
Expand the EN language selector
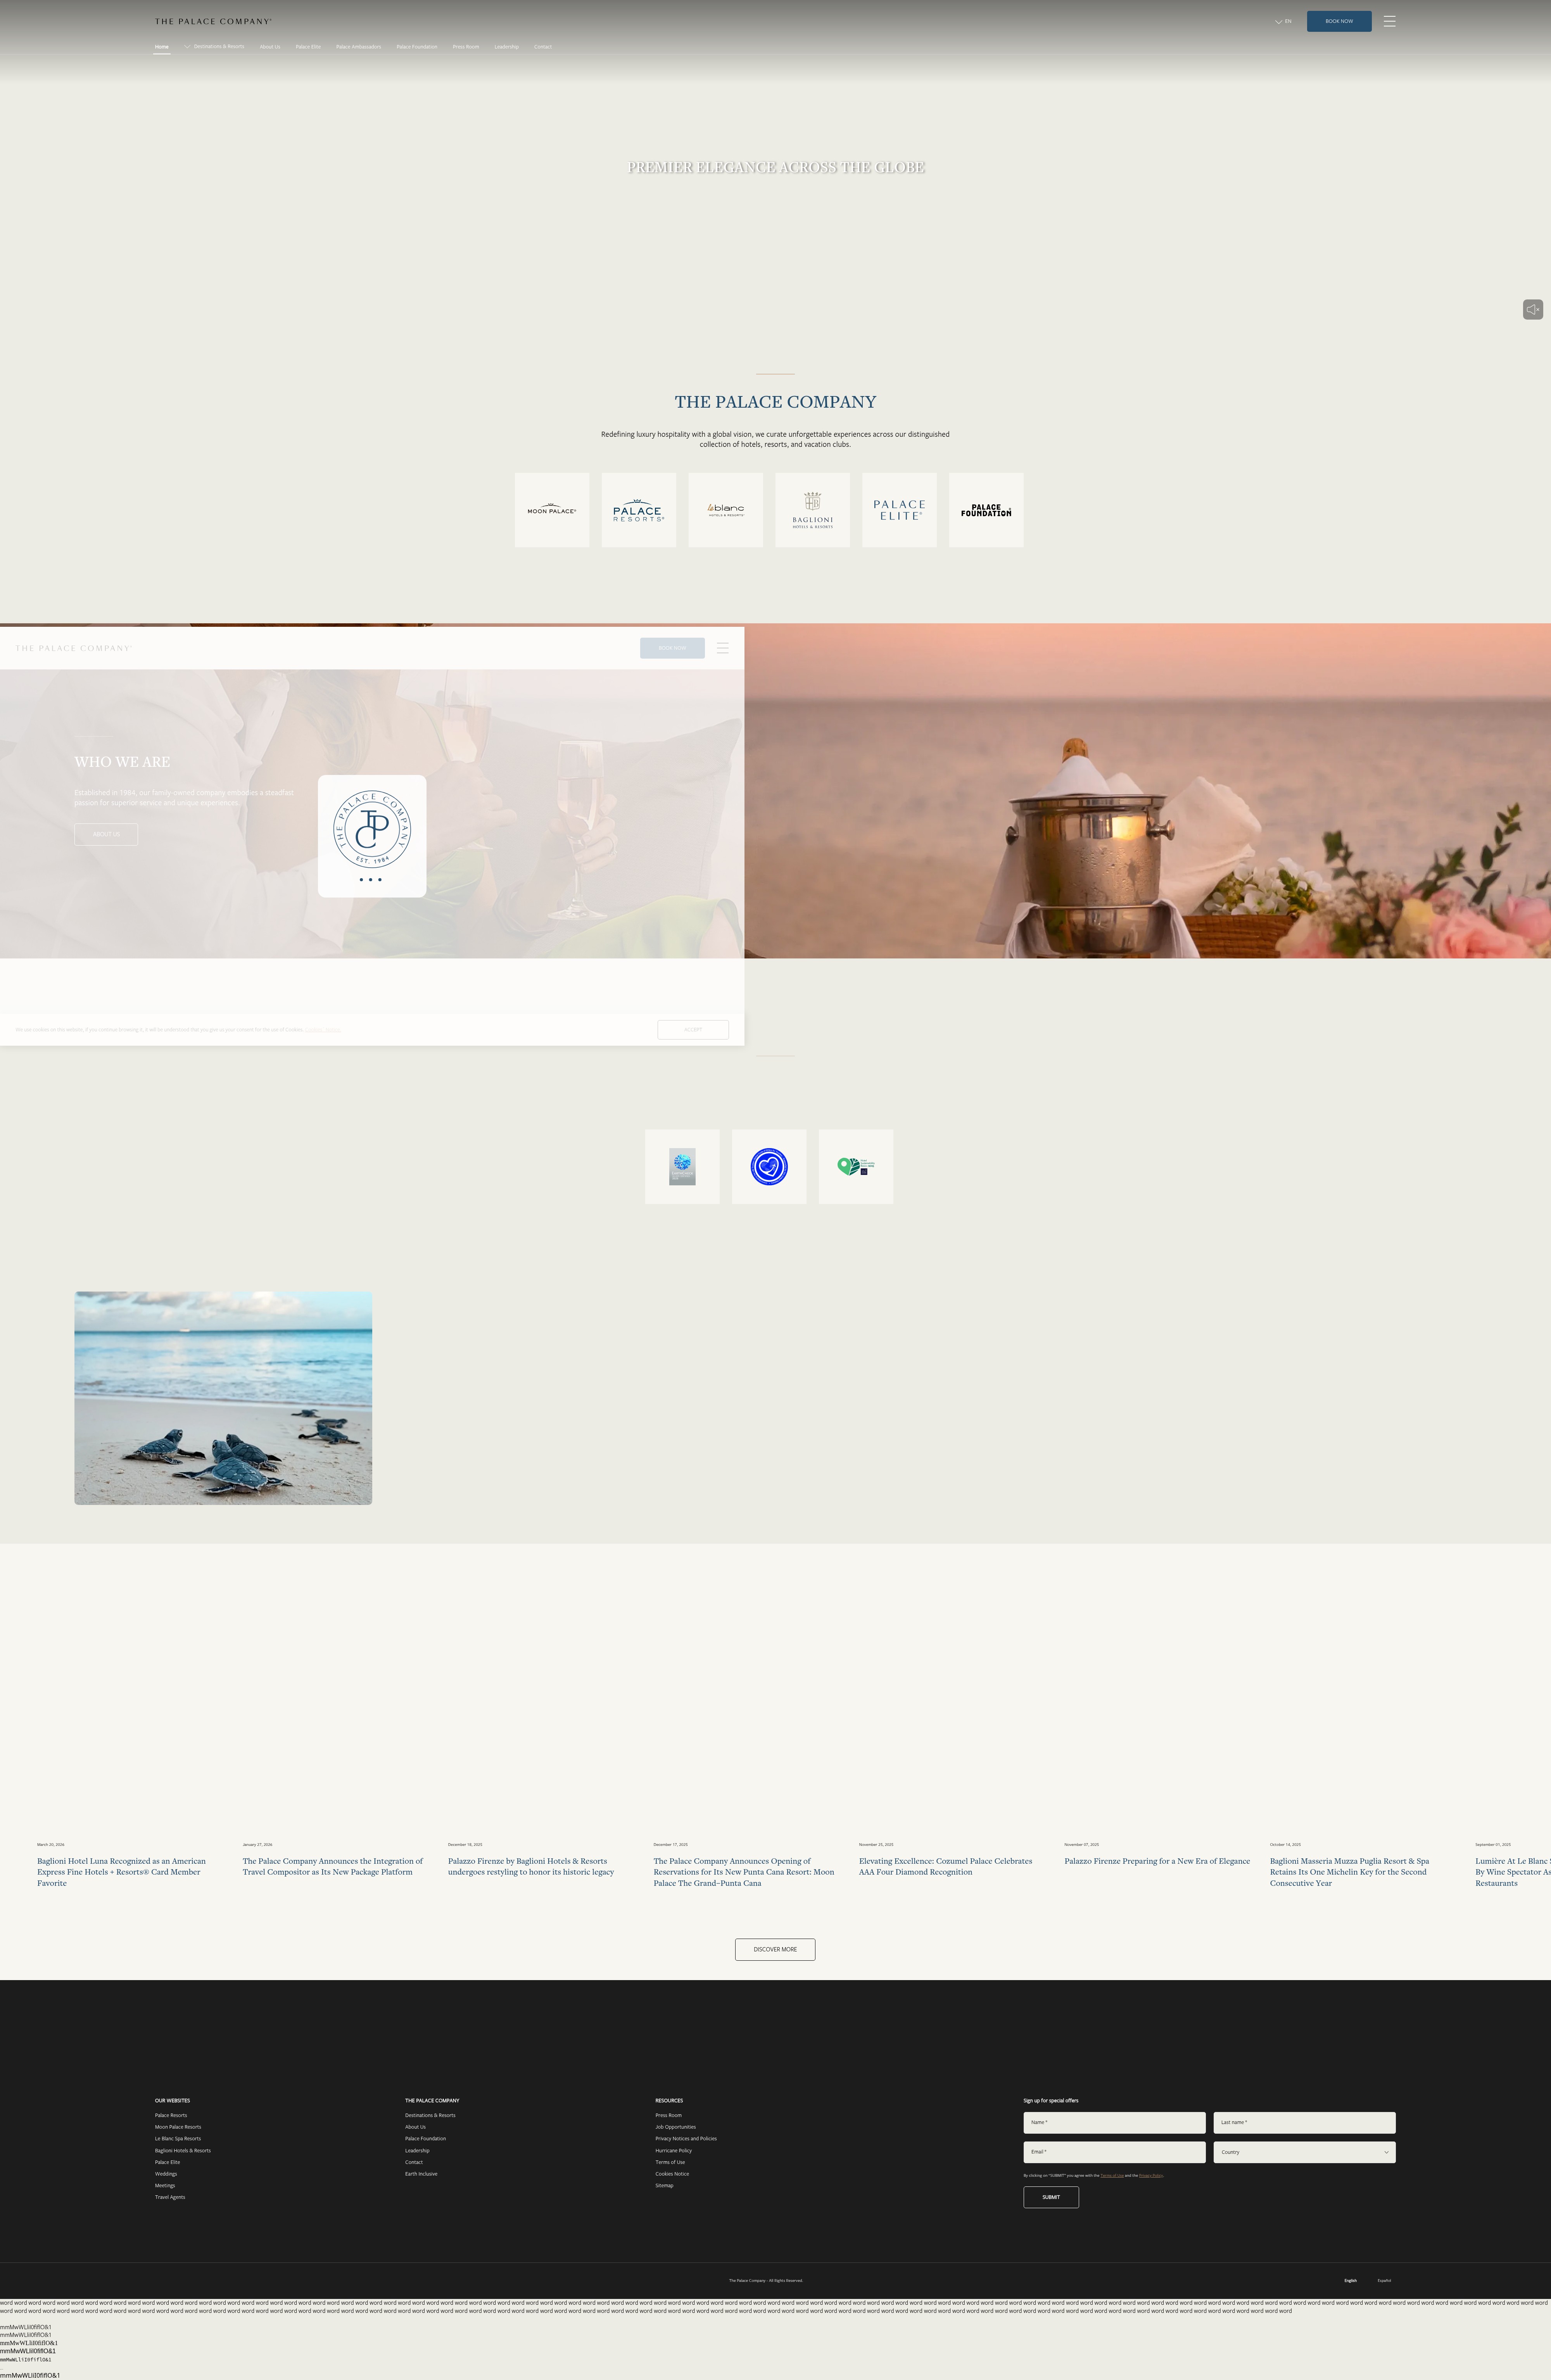(1283, 21)
